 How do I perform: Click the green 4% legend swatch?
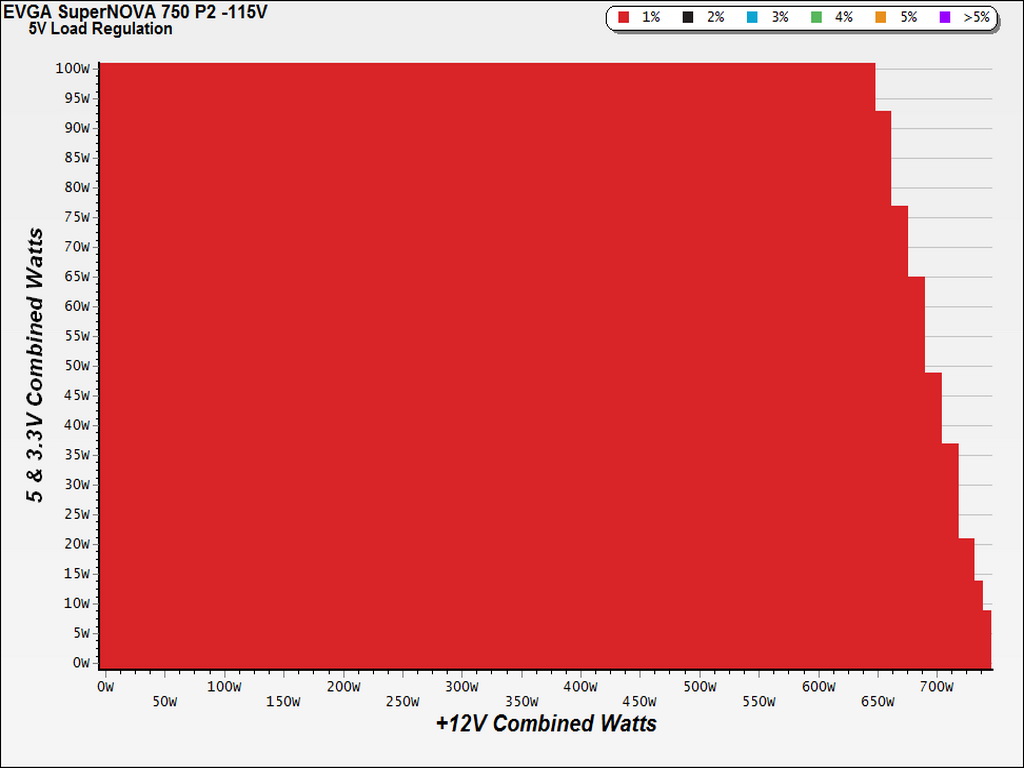[x=816, y=18]
